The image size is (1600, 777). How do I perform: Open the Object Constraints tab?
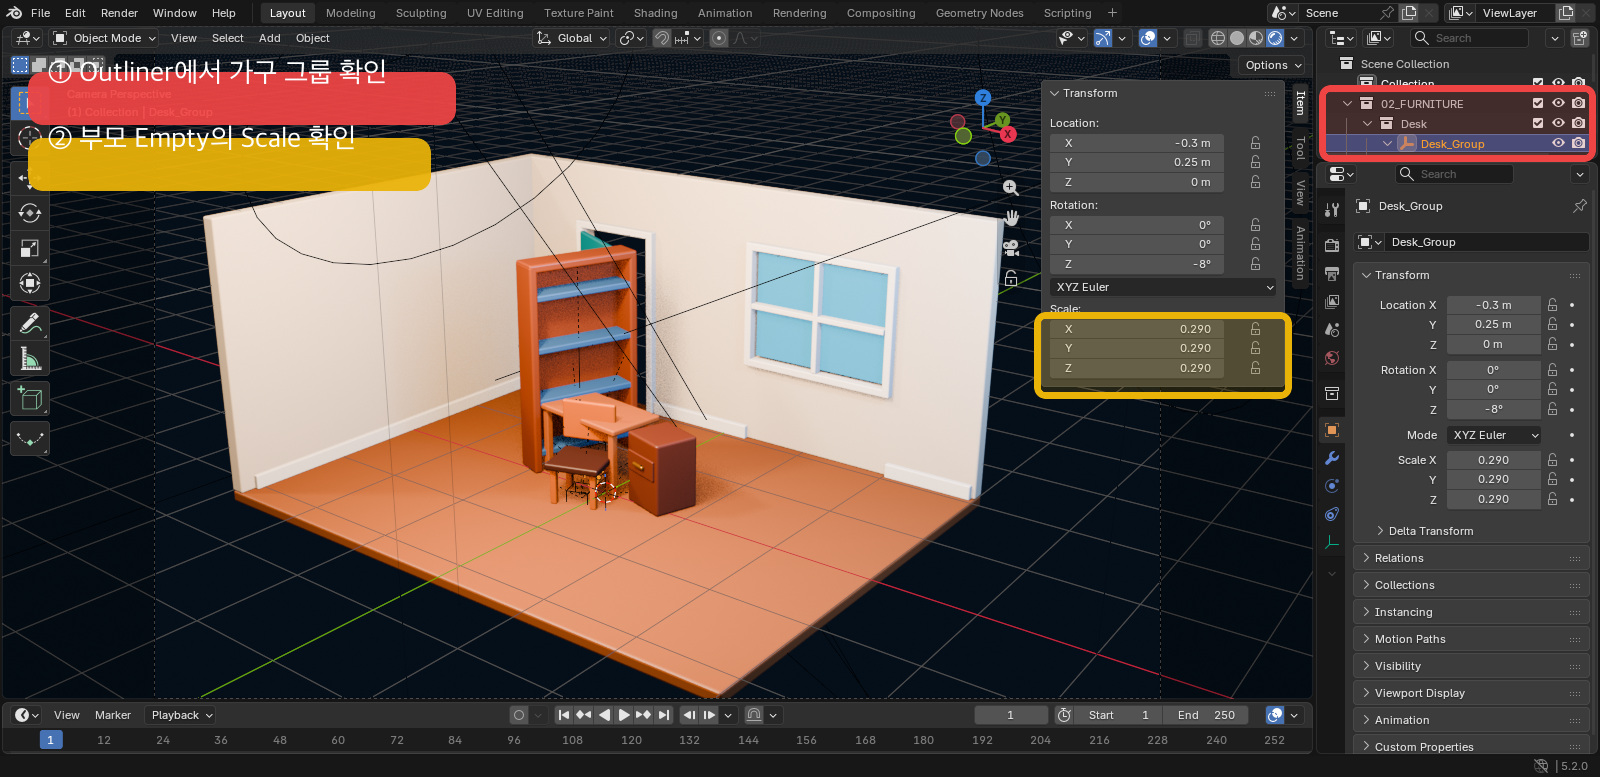coord(1332,514)
